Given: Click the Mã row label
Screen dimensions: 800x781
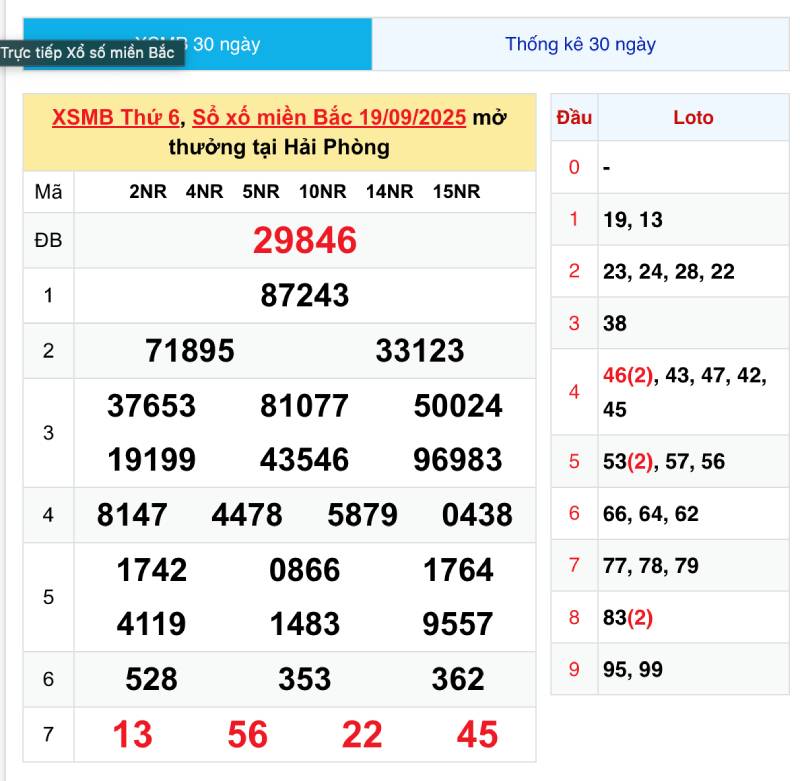Looking at the screenshot, I should pyautogui.click(x=48, y=192).
